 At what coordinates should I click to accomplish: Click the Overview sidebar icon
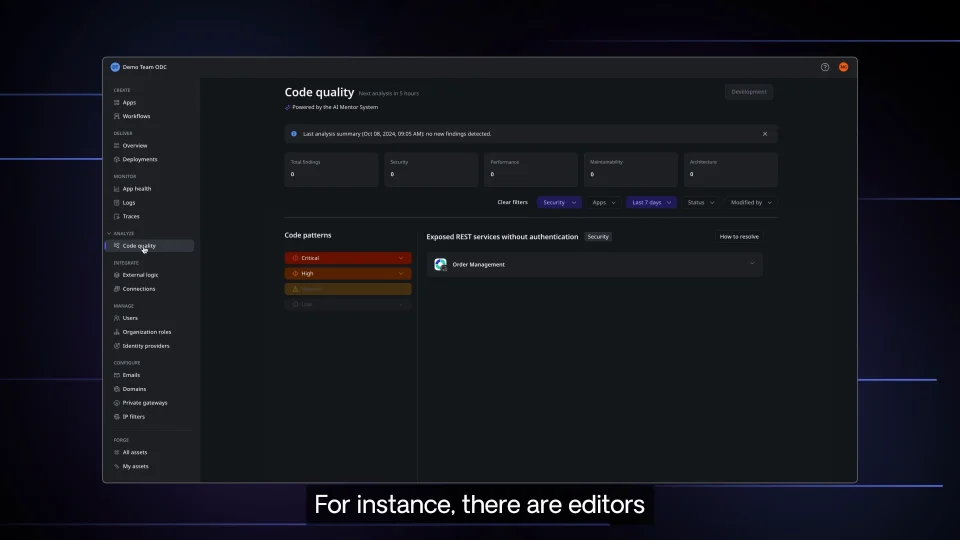point(116,146)
